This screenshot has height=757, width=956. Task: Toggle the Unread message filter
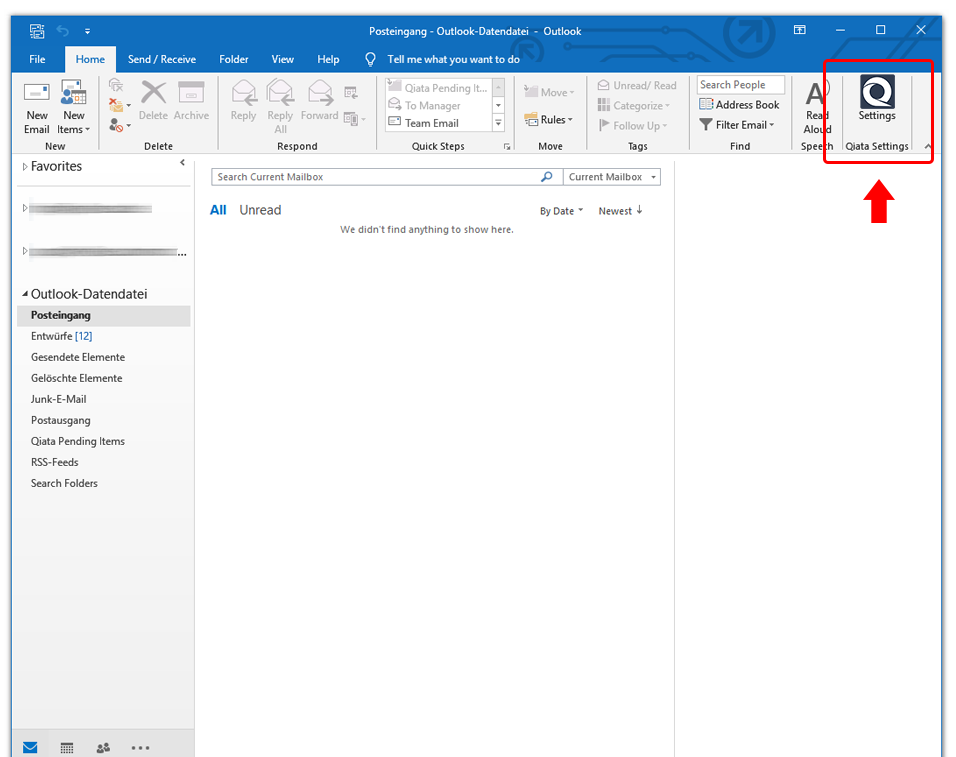point(260,210)
